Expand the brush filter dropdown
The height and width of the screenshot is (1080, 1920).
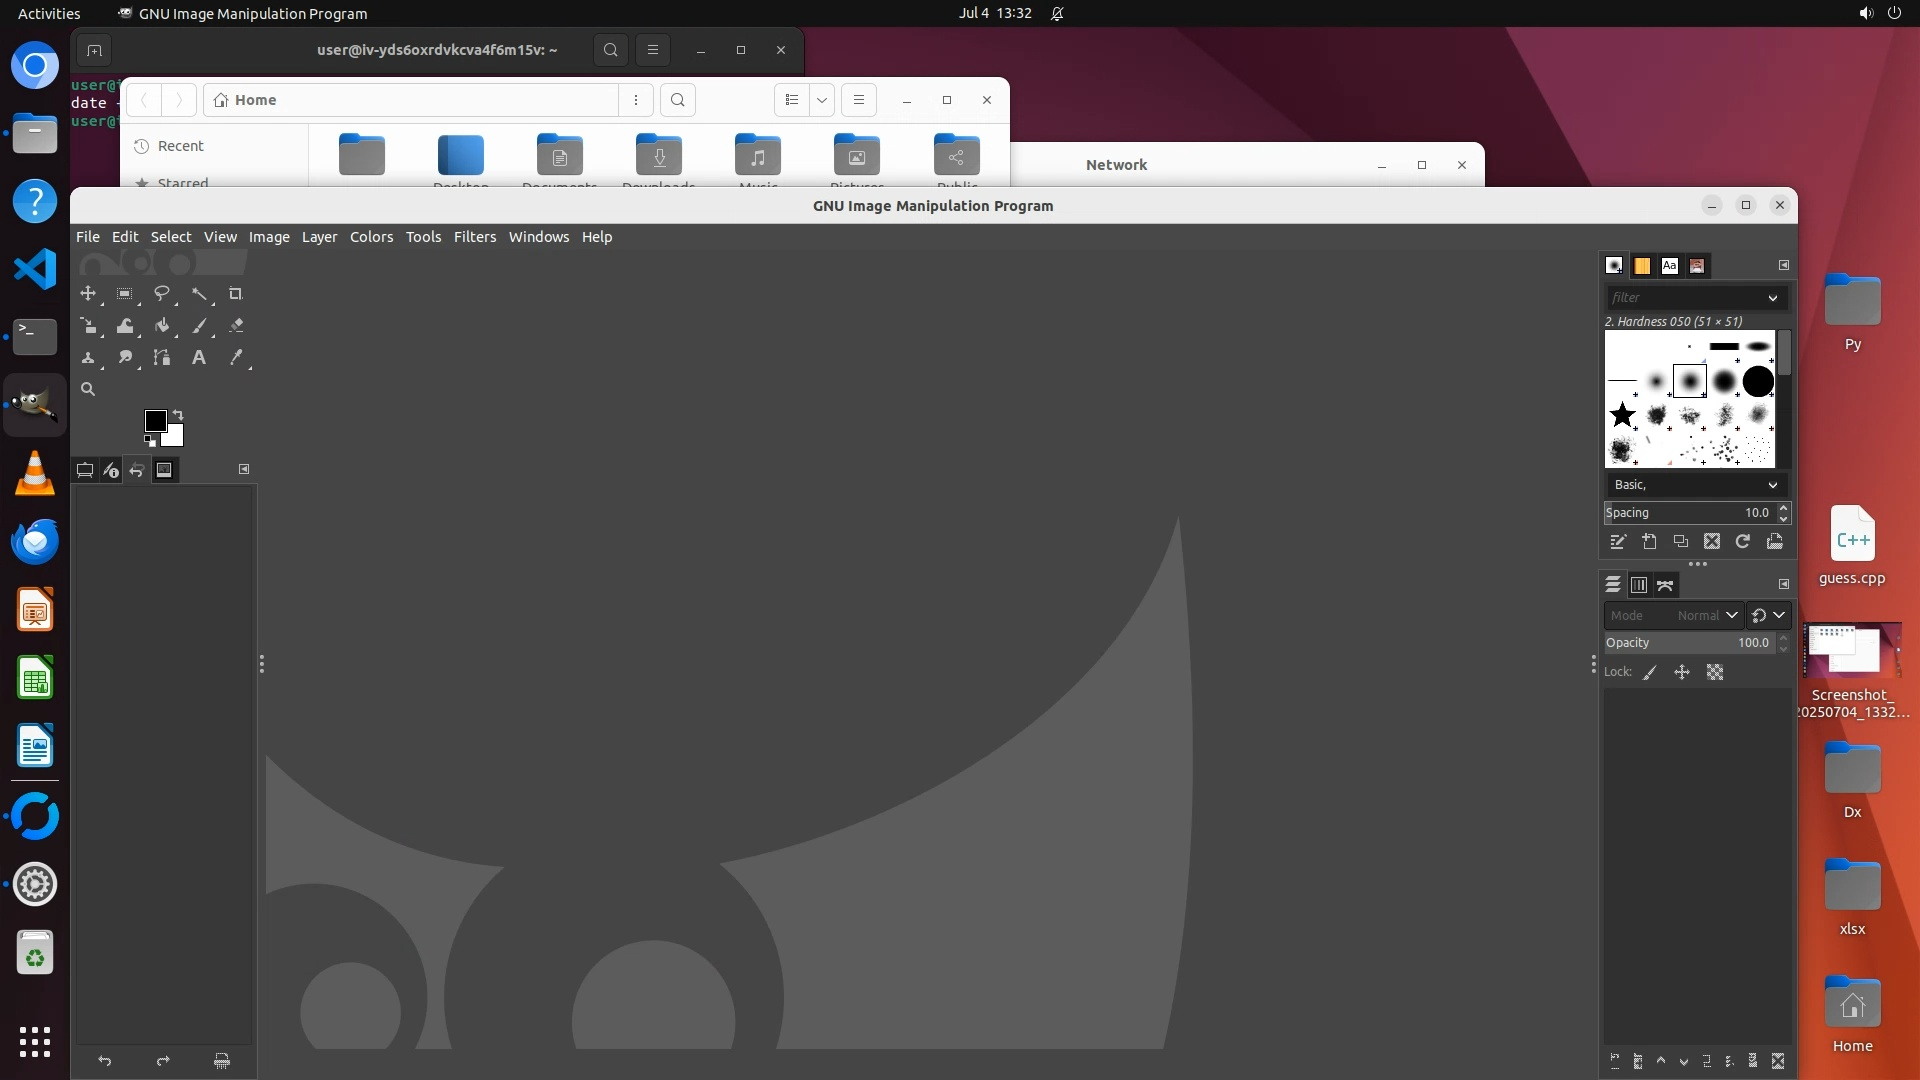(1772, 298)
